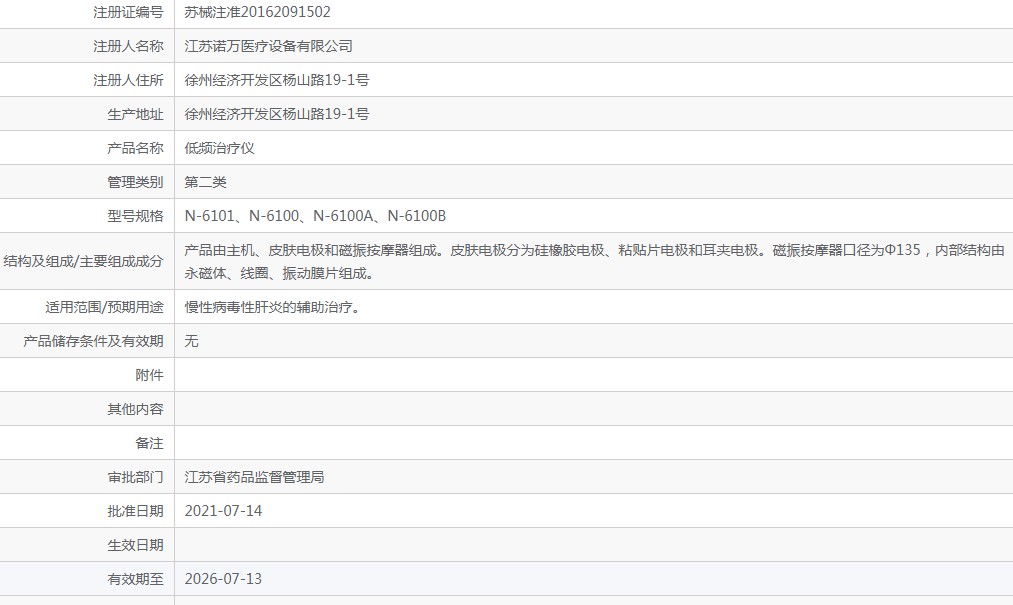This screenshot has height=605, width=1013.
Task: Select the 产品名称 label
Action: [135, 148]
